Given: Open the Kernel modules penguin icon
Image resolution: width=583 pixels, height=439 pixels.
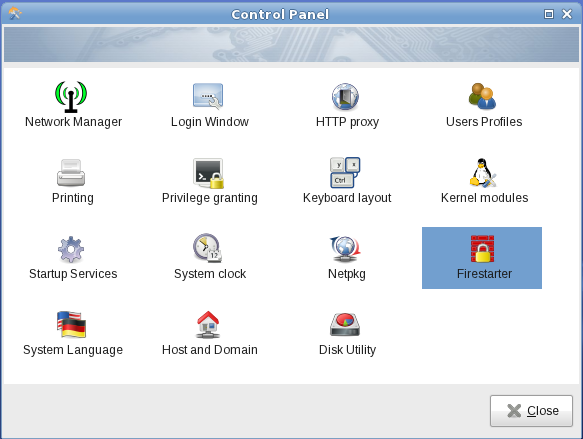Looking at the screenshot, I should tap(483, 172).
